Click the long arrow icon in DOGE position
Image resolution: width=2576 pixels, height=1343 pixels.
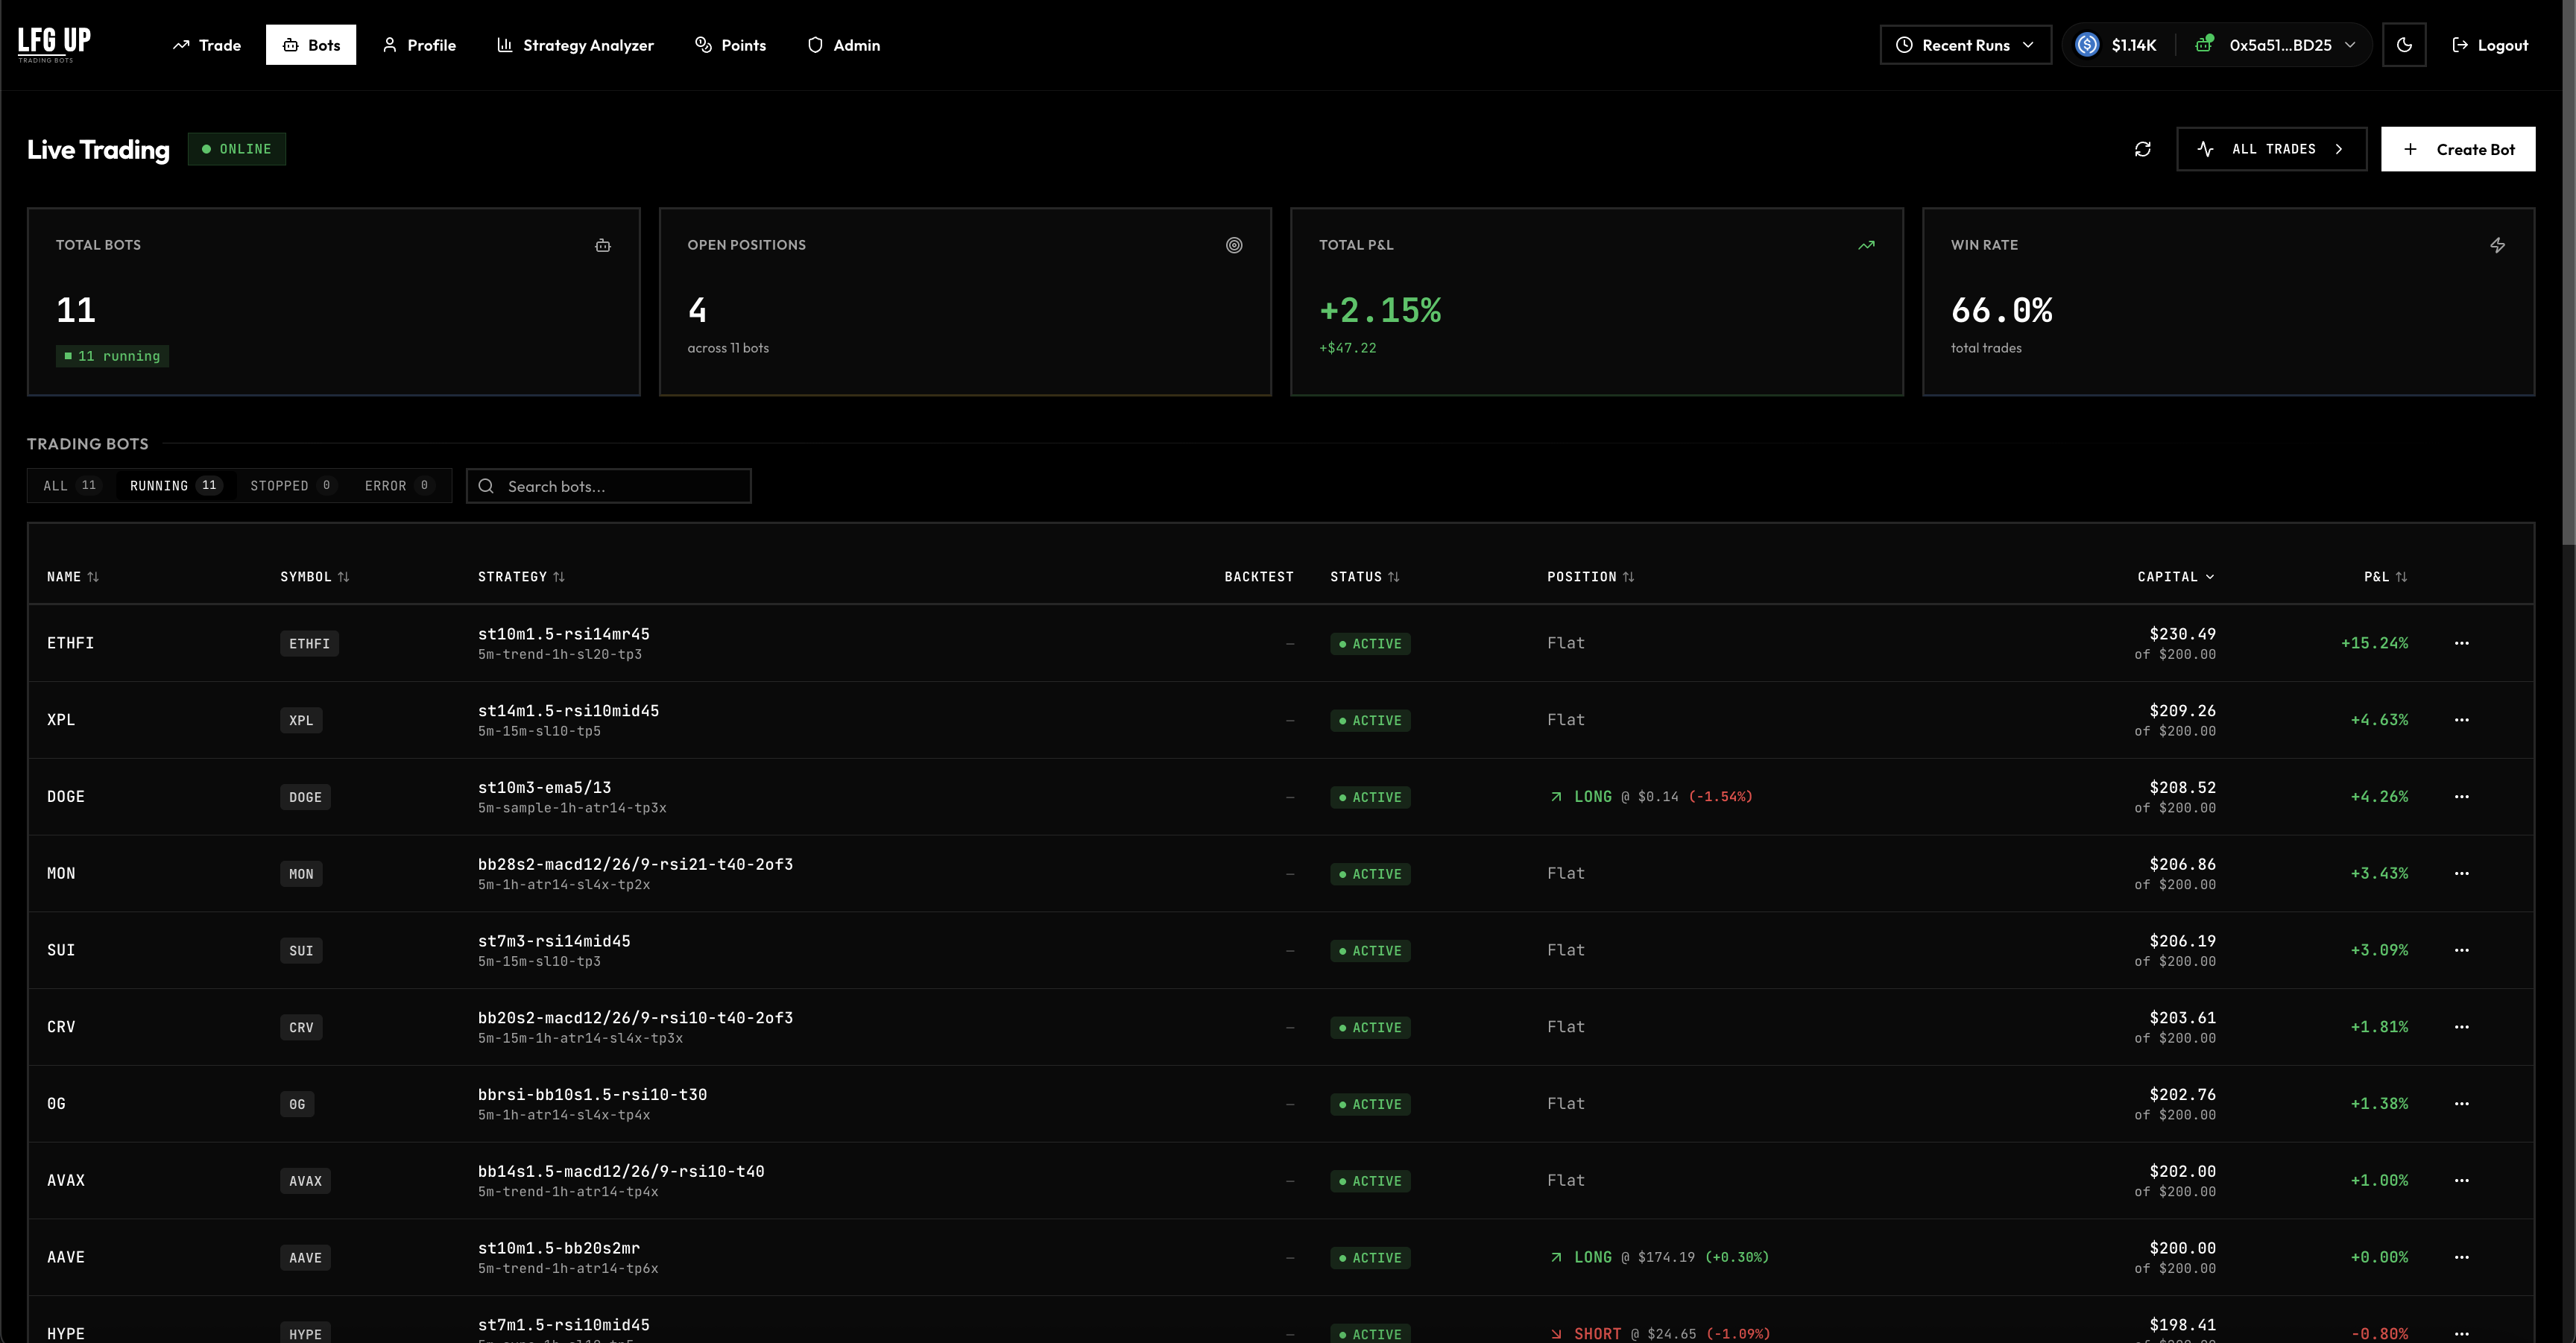[x=1556, y=797]
